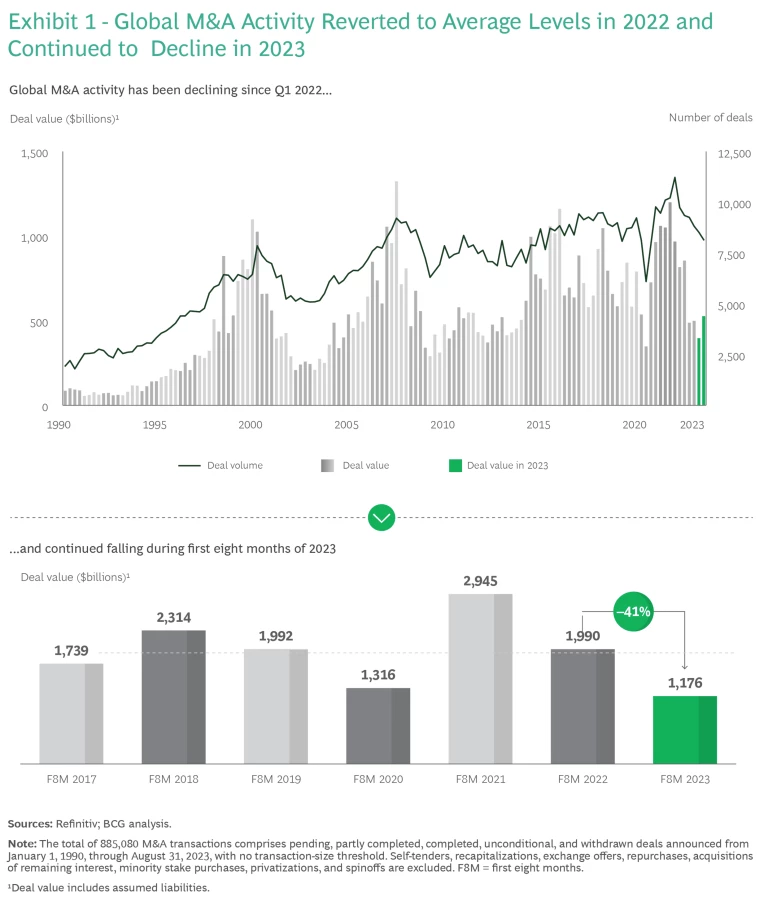The height and width of the screenshot is (906, 768).
Task: Click the Number of deals axis label
Action: click(x=710, y=118)
